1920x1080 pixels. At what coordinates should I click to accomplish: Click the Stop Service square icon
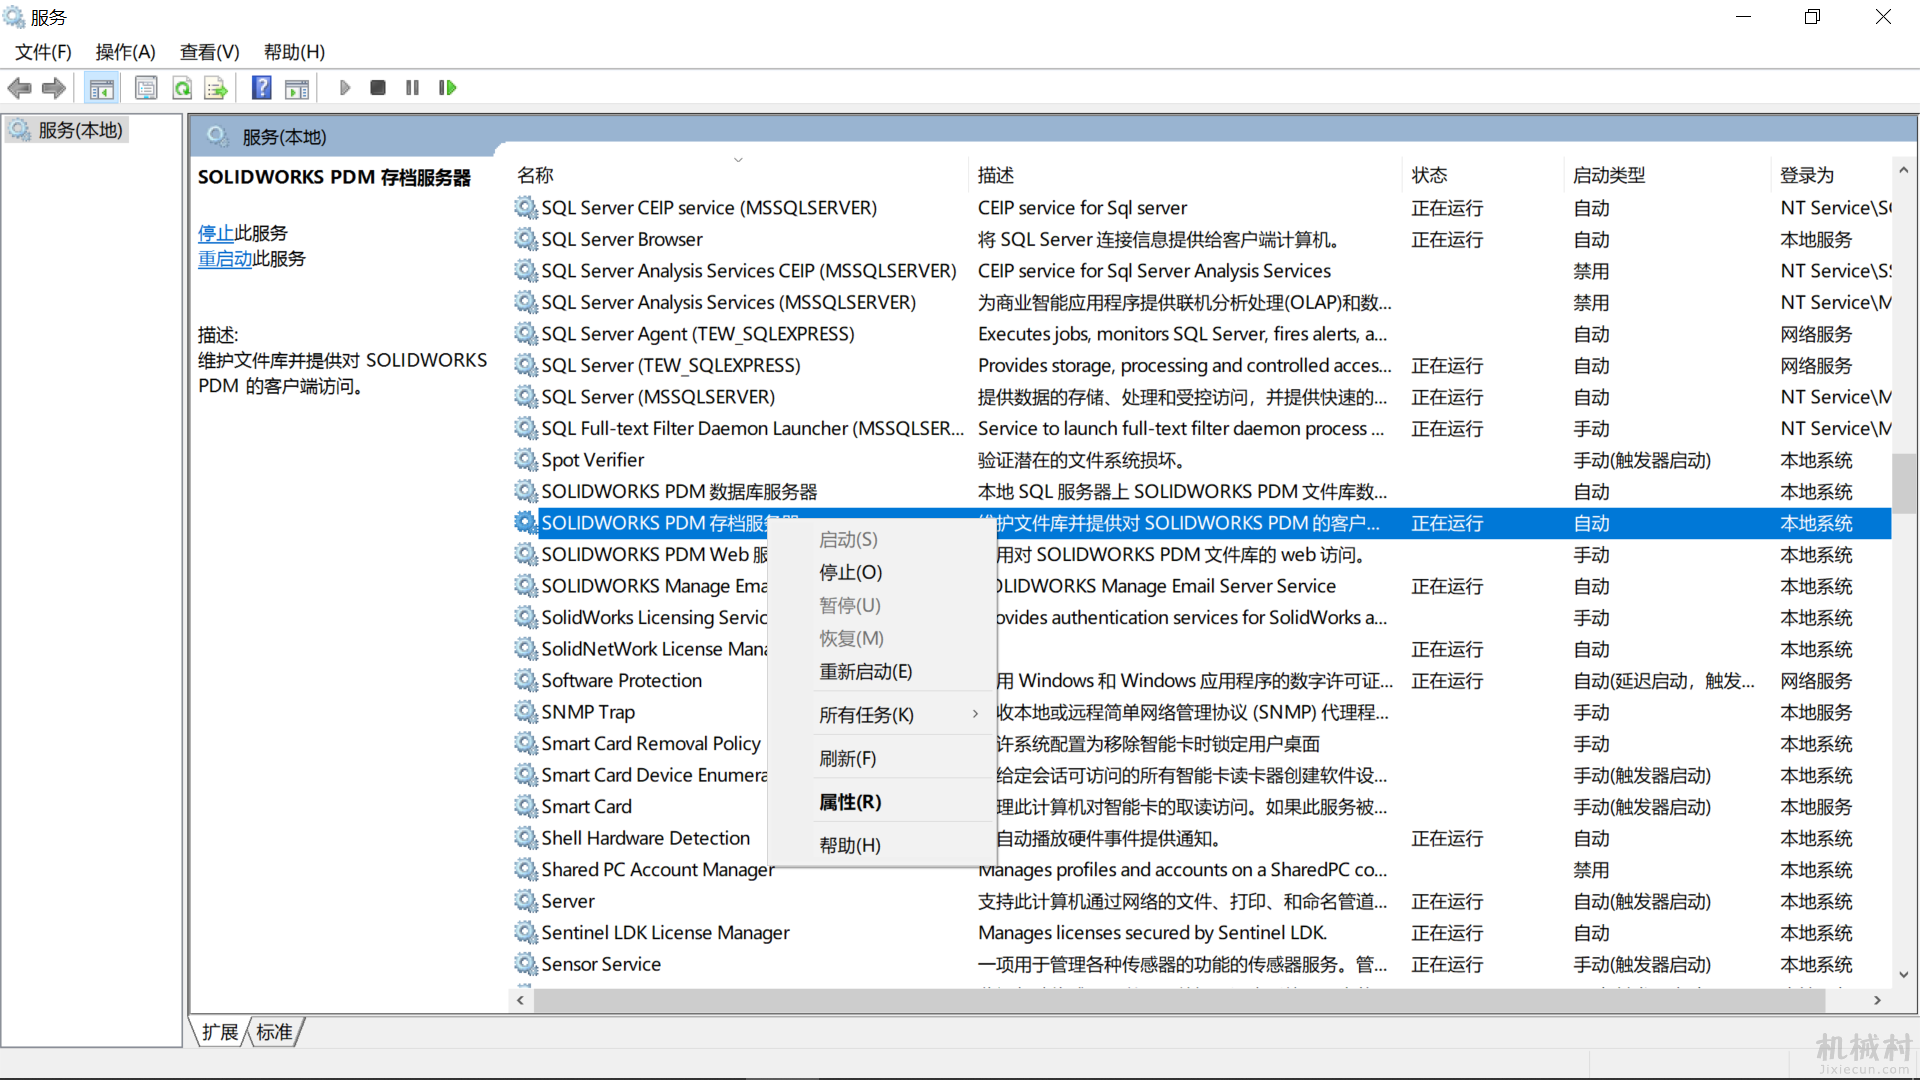click(378, 88)
